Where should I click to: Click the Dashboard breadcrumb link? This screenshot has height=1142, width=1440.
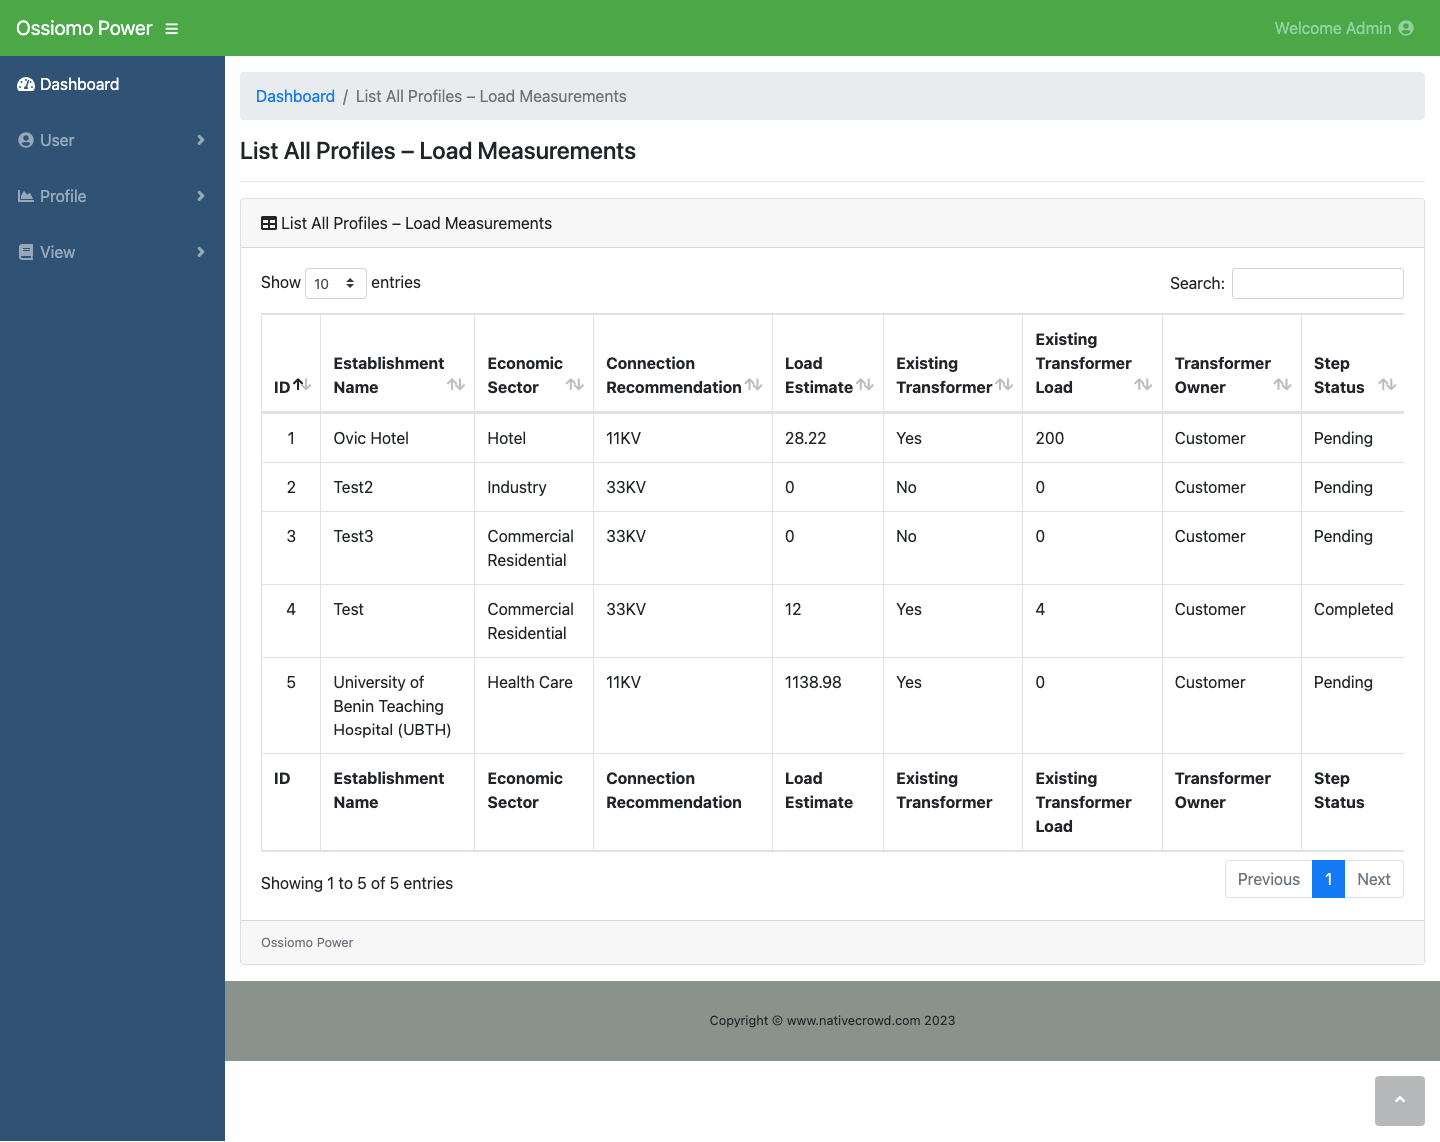pyautogui.click(x=295, y=97)
